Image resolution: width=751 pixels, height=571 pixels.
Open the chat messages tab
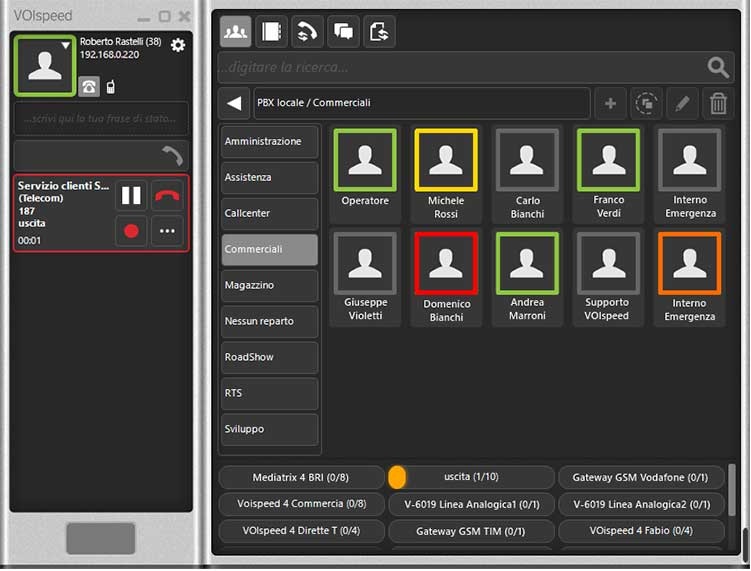343,31
